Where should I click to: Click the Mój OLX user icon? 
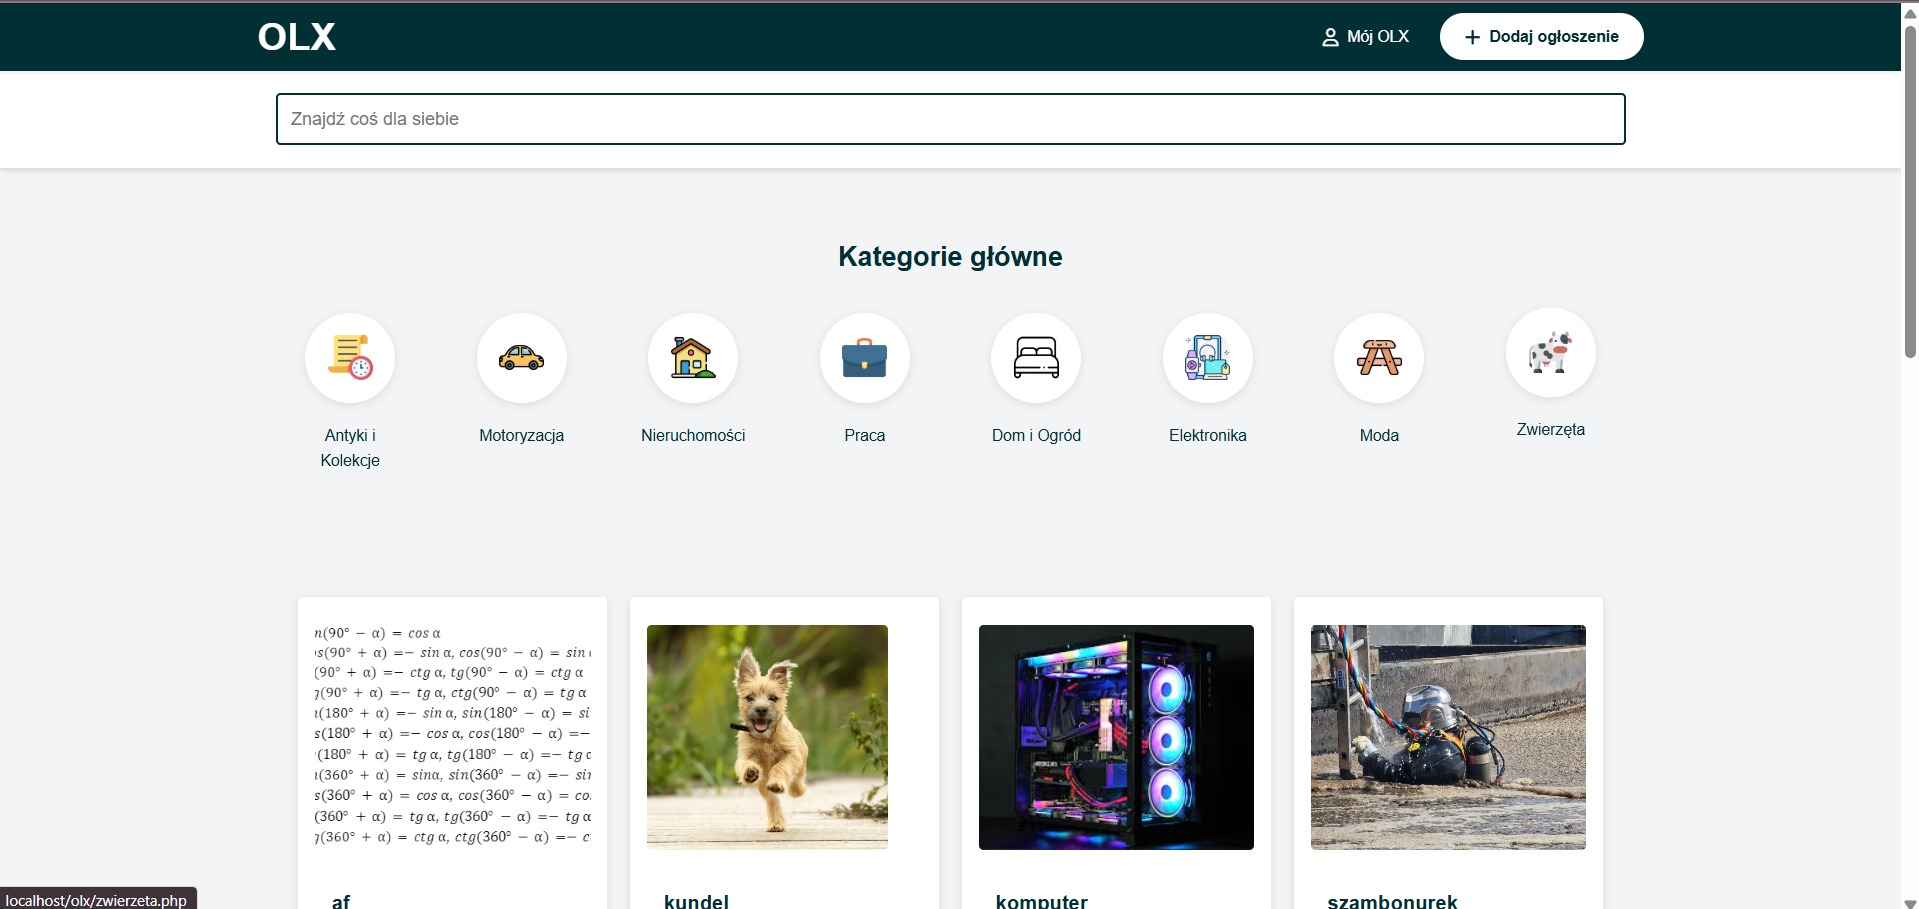pyautogui.click(x=1330, y=36)
